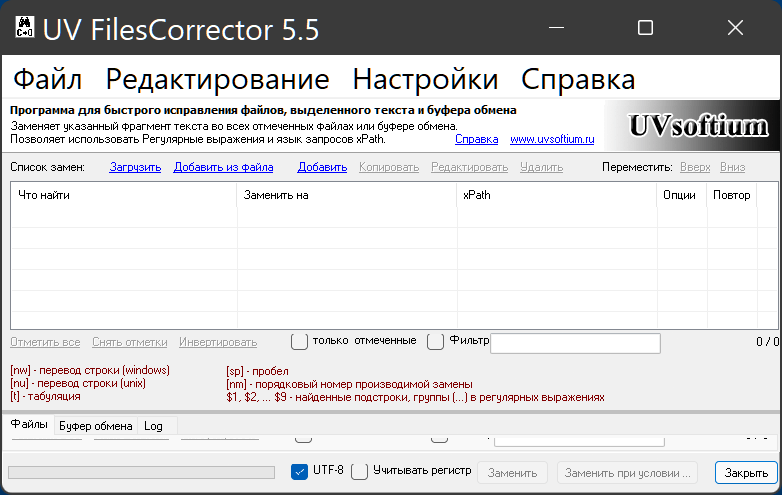This screenshot has width=782, height=495.
Task: Click the Справка help link
Action: tap(476, 139)
